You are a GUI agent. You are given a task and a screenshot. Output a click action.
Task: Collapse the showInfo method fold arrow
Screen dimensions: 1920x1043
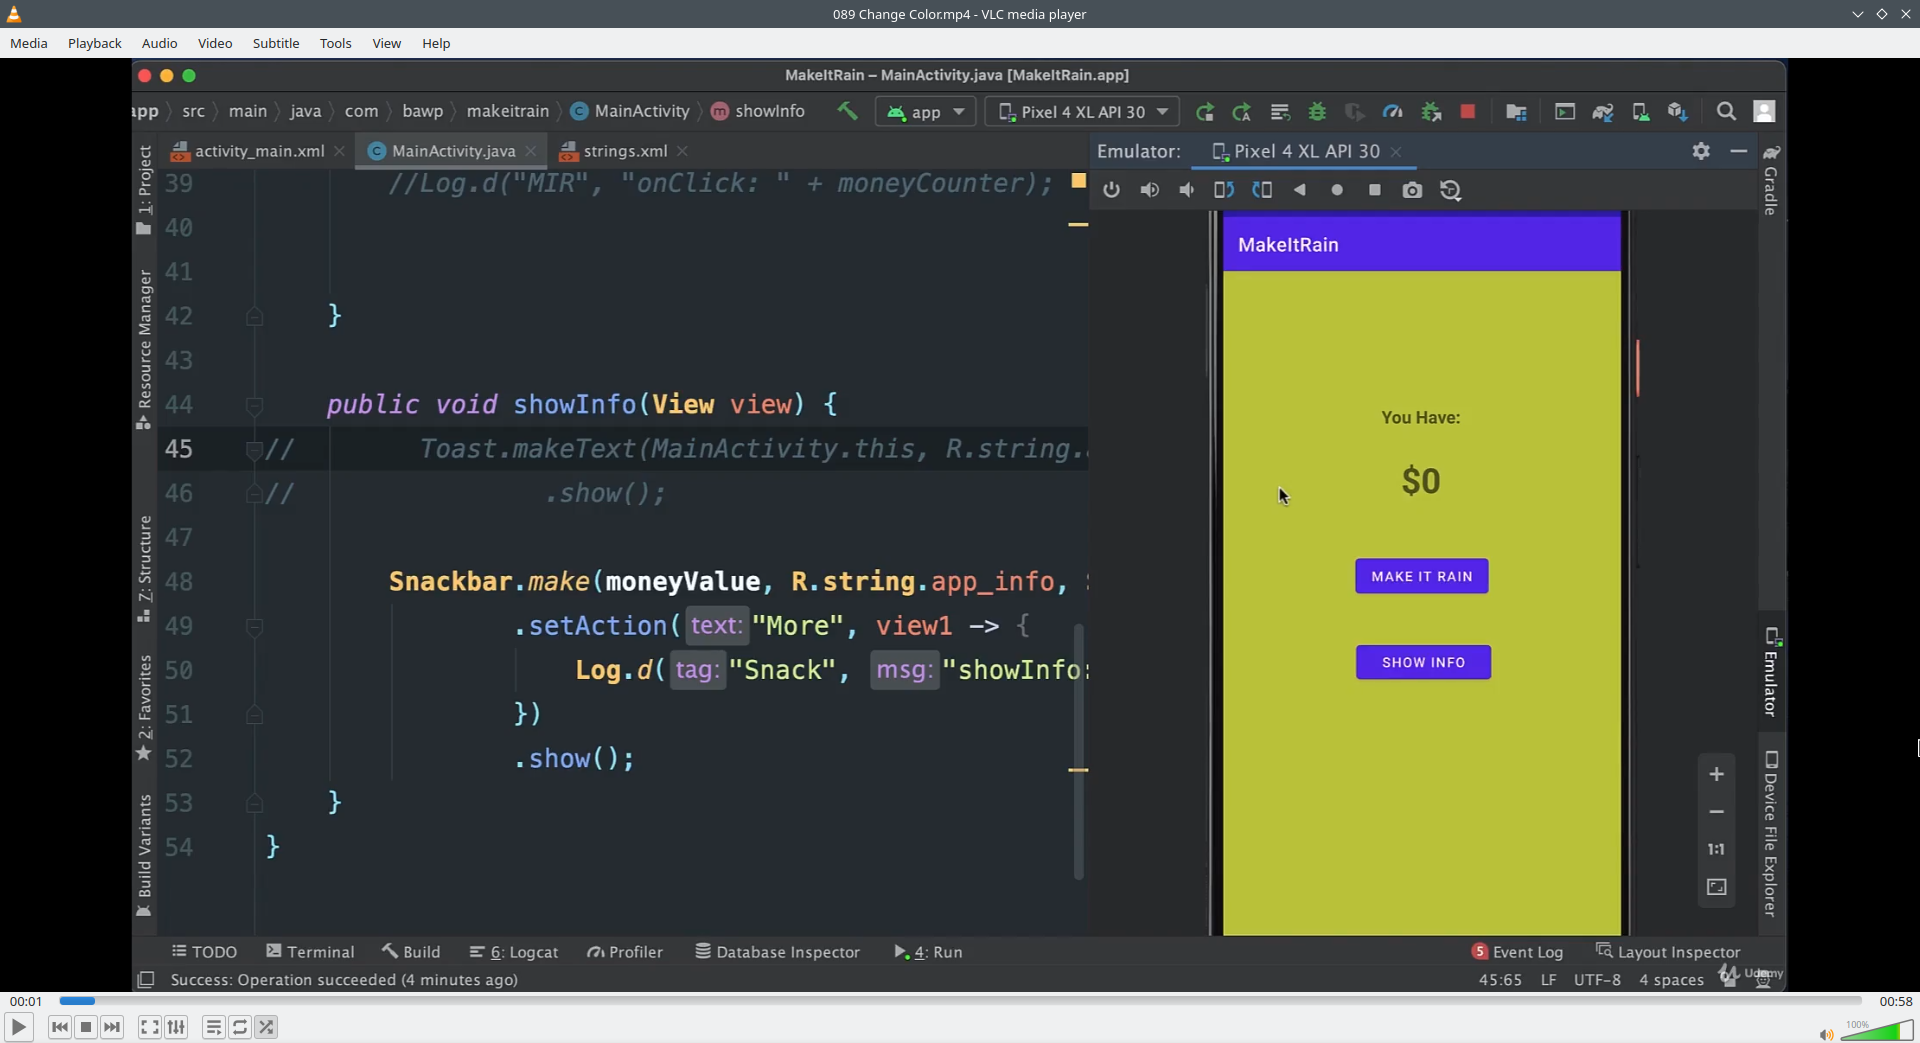(254, 405)
